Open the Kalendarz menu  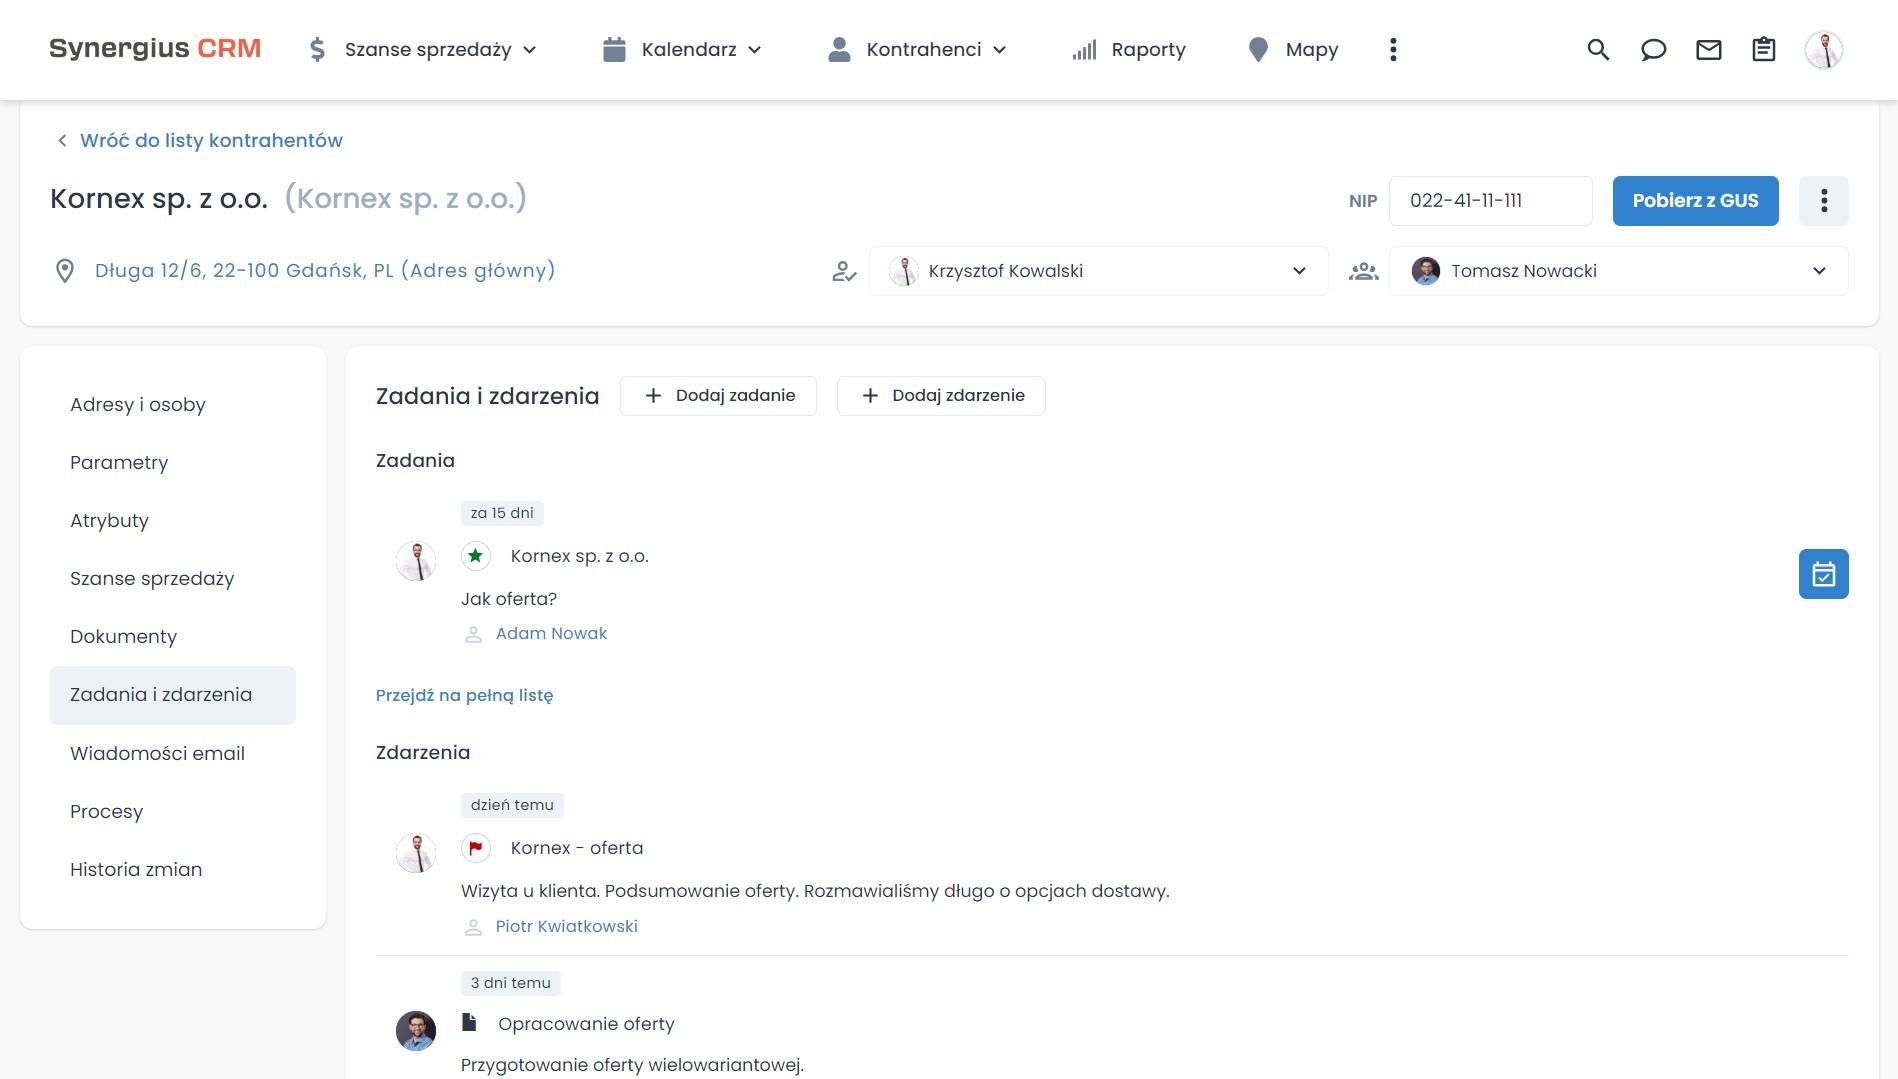point(689,49)
